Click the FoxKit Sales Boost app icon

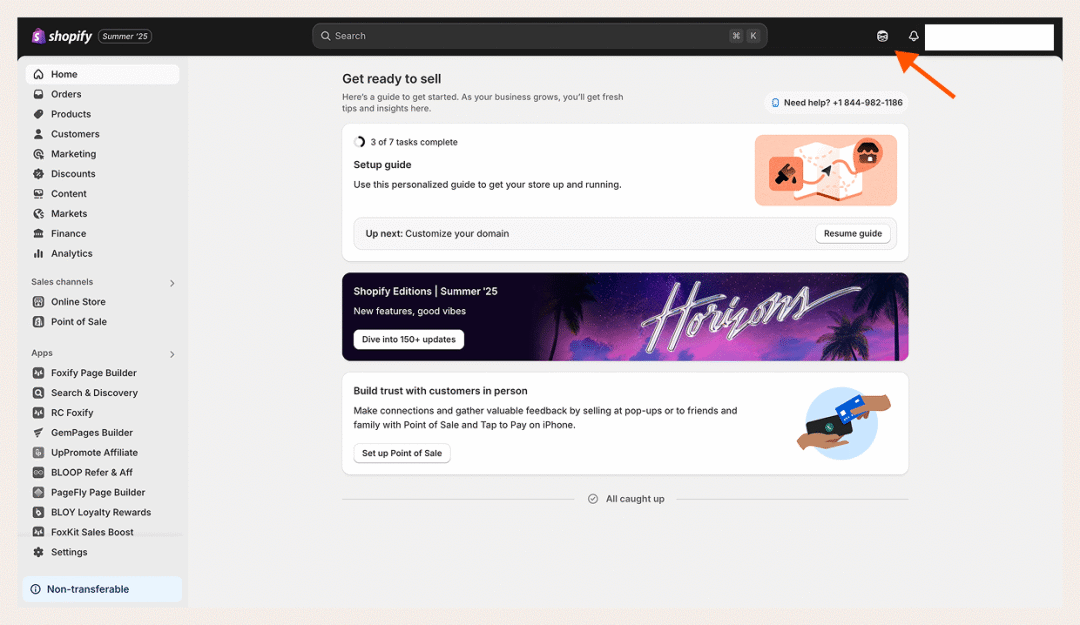click(x=39, y=532)
